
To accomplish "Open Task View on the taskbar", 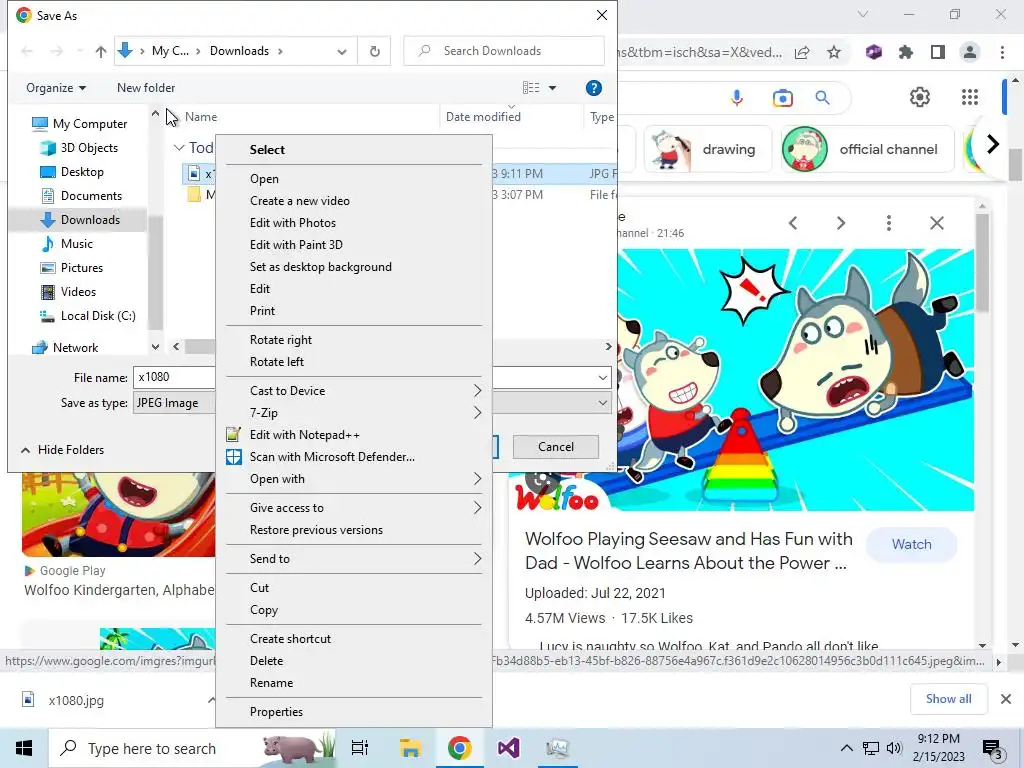I will (360, 748).
